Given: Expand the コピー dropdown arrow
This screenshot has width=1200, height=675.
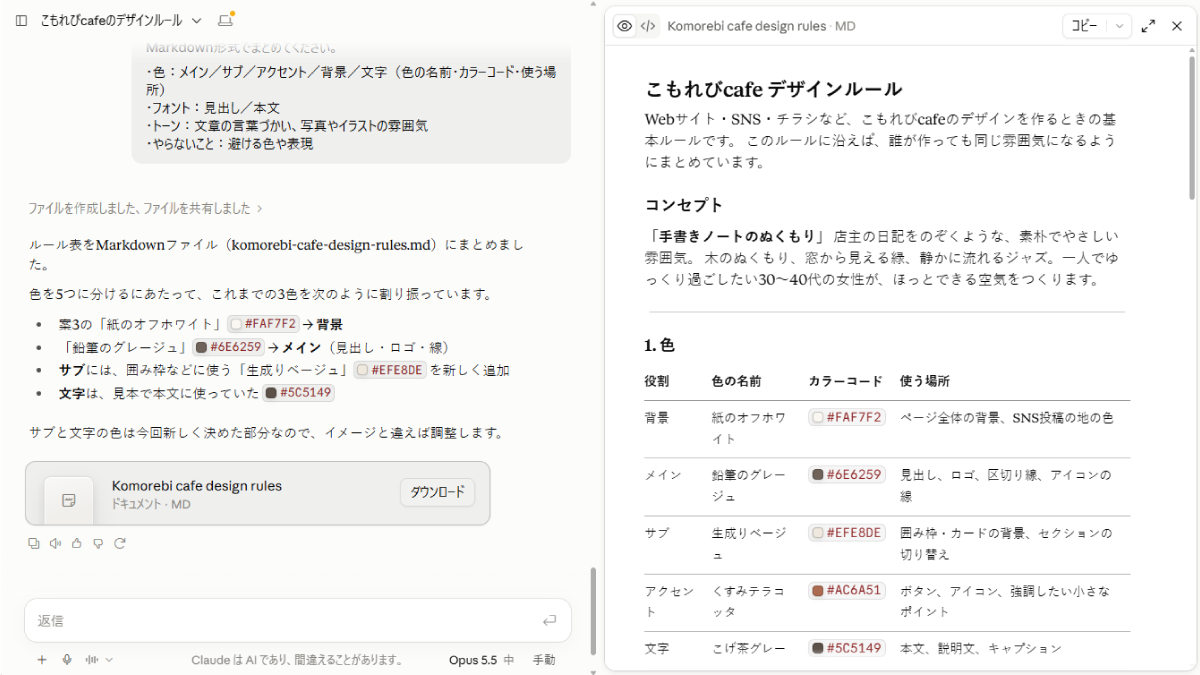Looking at the screenshot, I should point(1119,26).
